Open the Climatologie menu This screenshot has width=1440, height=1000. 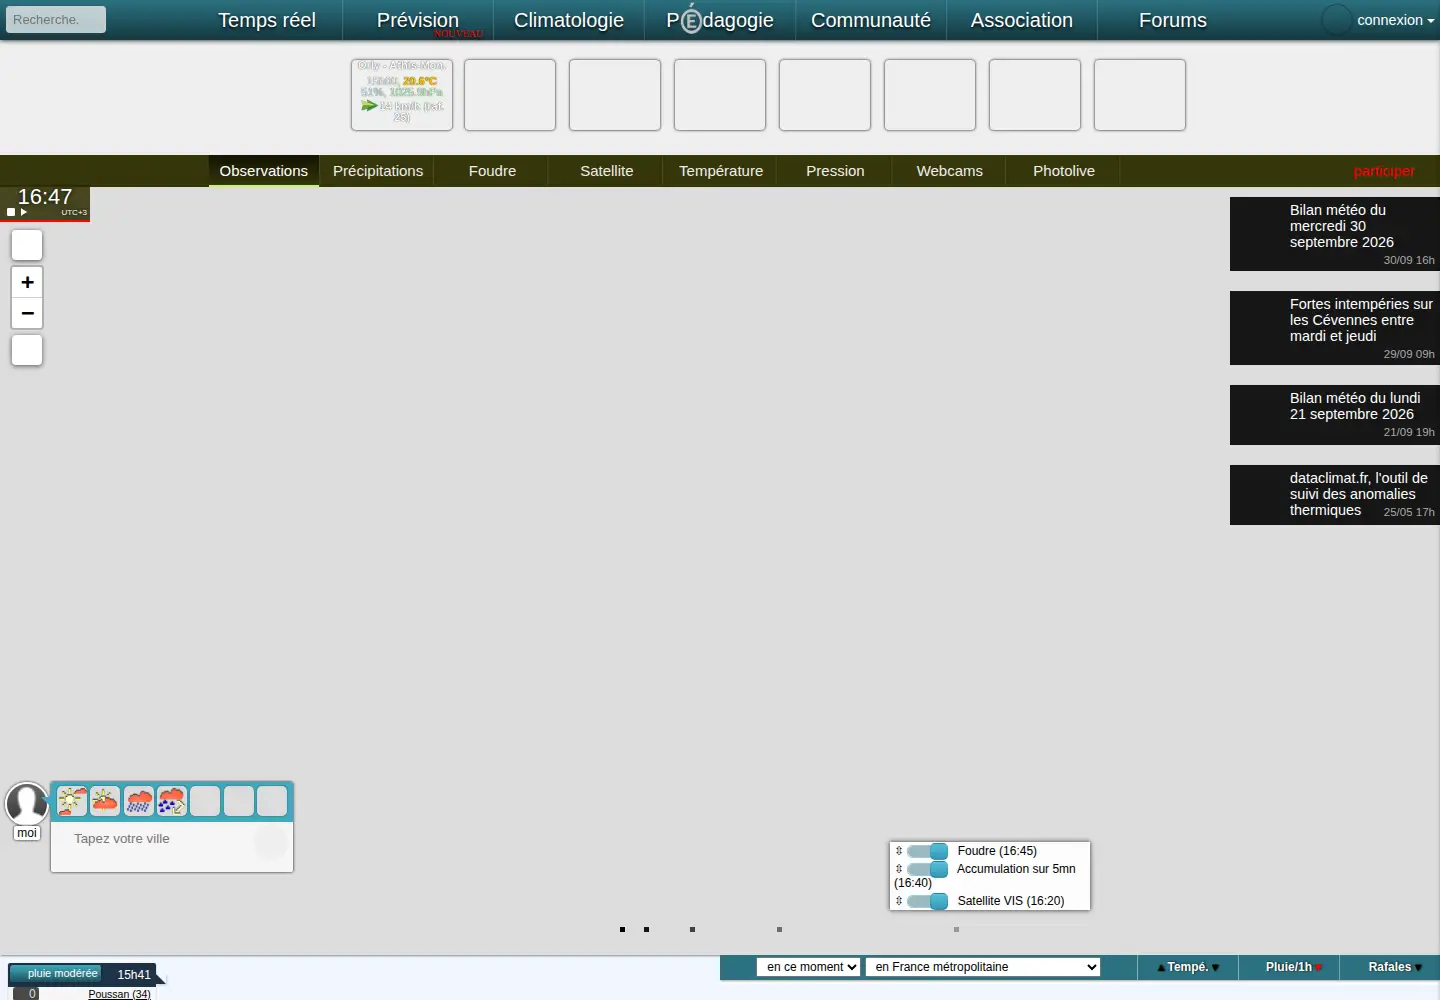coord(569,20)
